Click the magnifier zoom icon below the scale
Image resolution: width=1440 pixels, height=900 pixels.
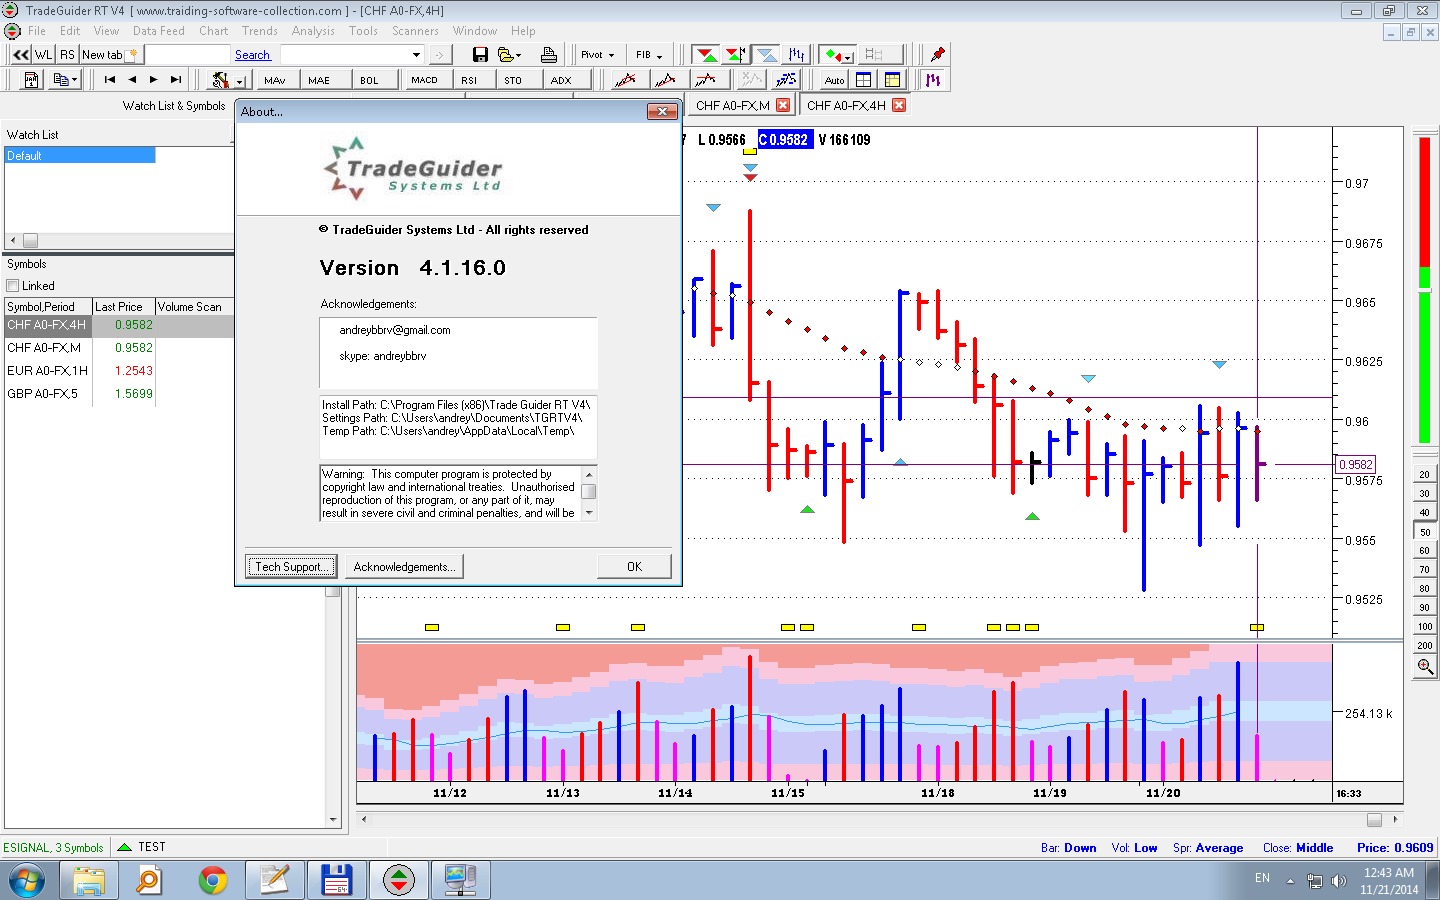1425,667
